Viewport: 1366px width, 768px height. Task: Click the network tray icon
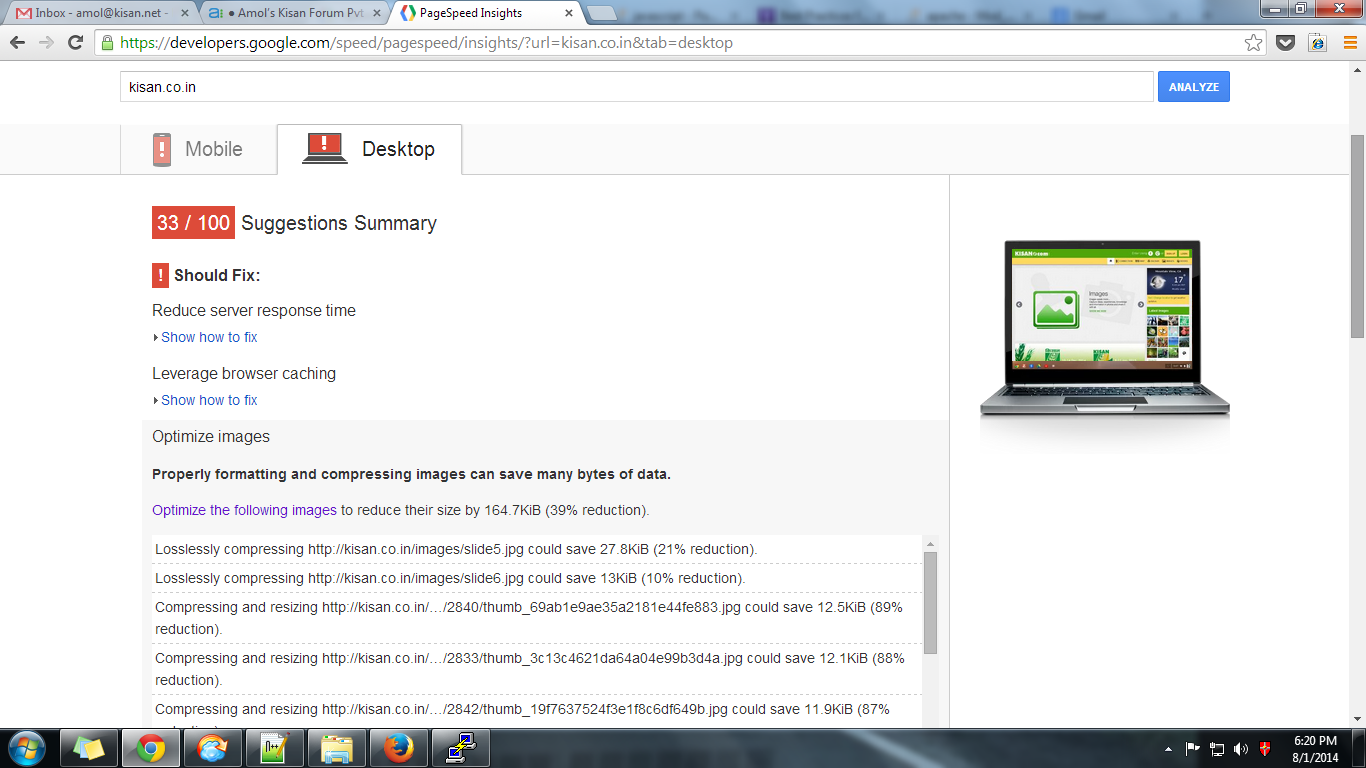1217,748
